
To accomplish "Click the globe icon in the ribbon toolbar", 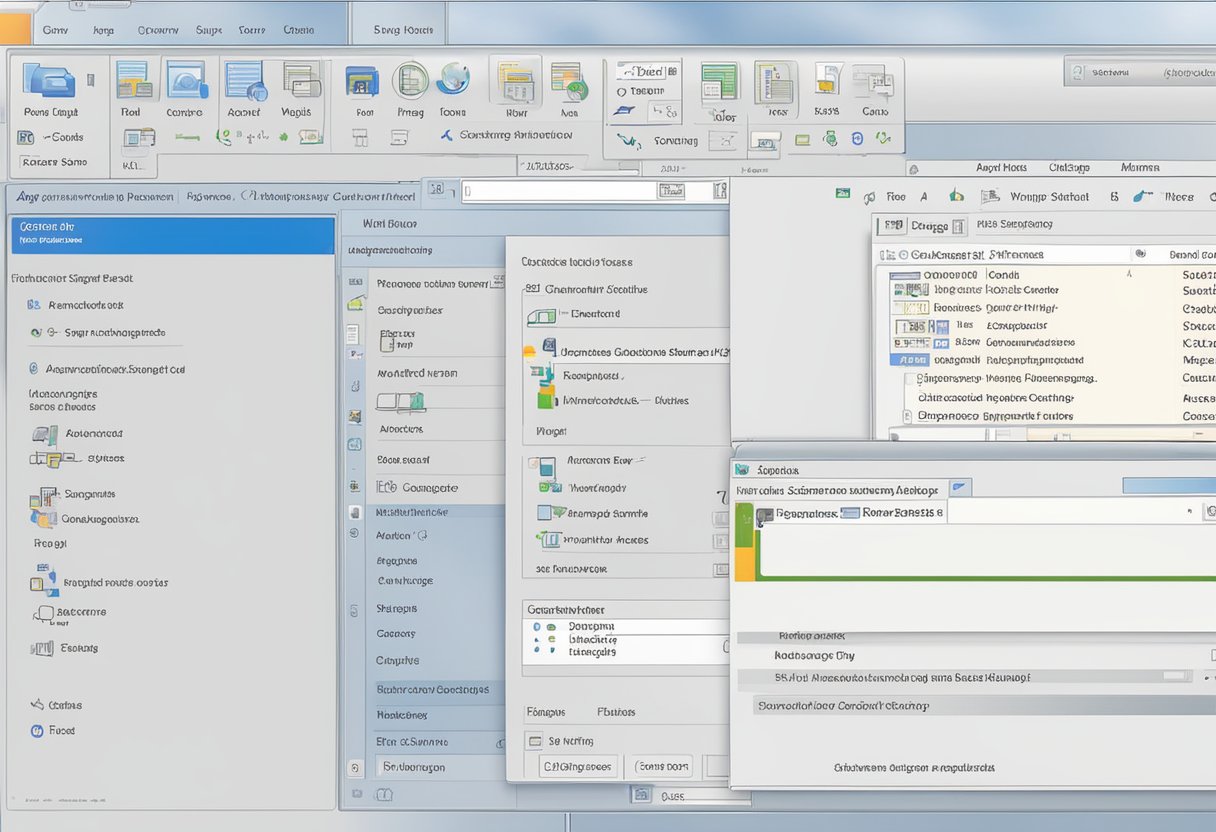I will (x=453, y=82).
